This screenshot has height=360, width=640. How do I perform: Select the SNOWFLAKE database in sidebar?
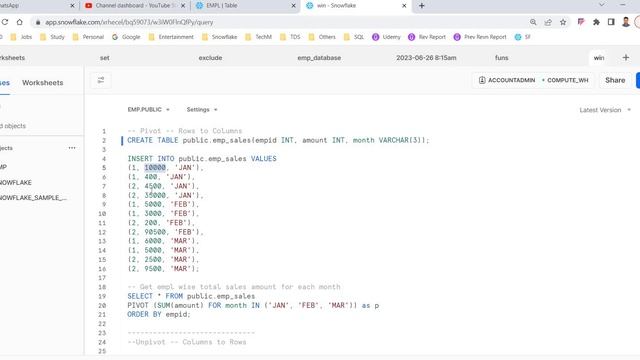pos(15,182)
